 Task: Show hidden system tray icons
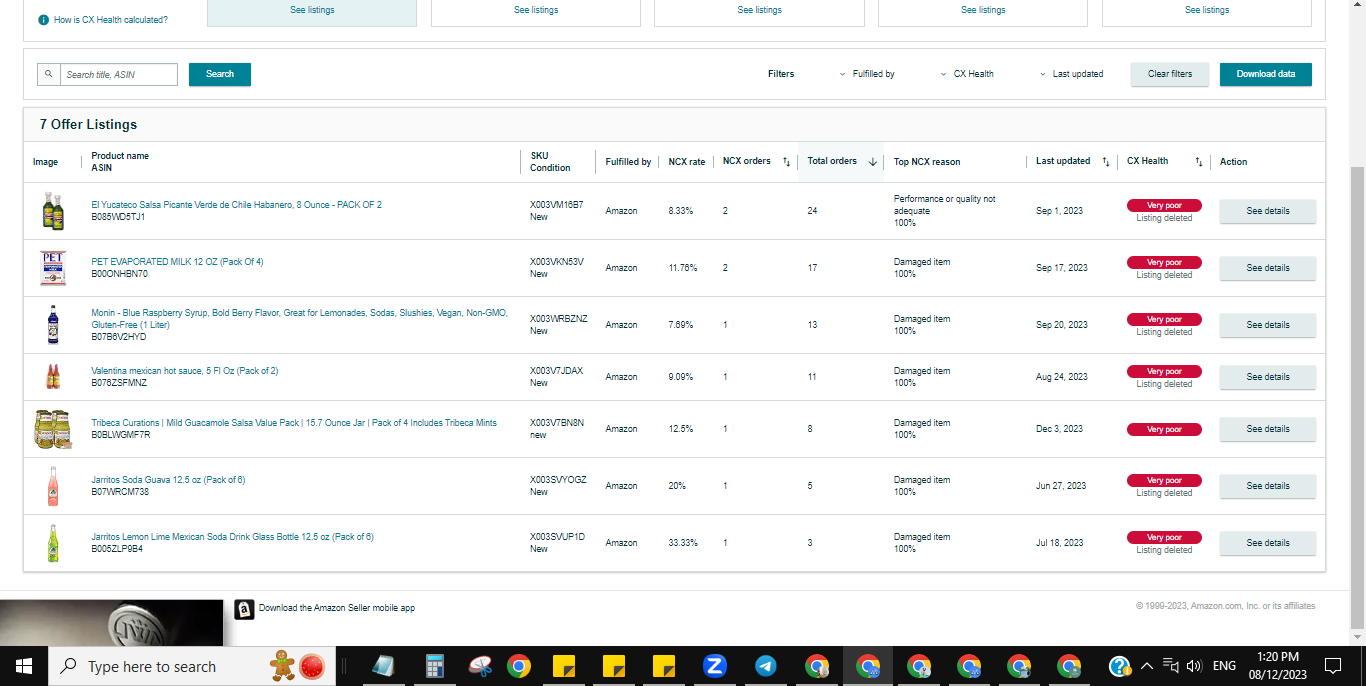coord(1146,666)
